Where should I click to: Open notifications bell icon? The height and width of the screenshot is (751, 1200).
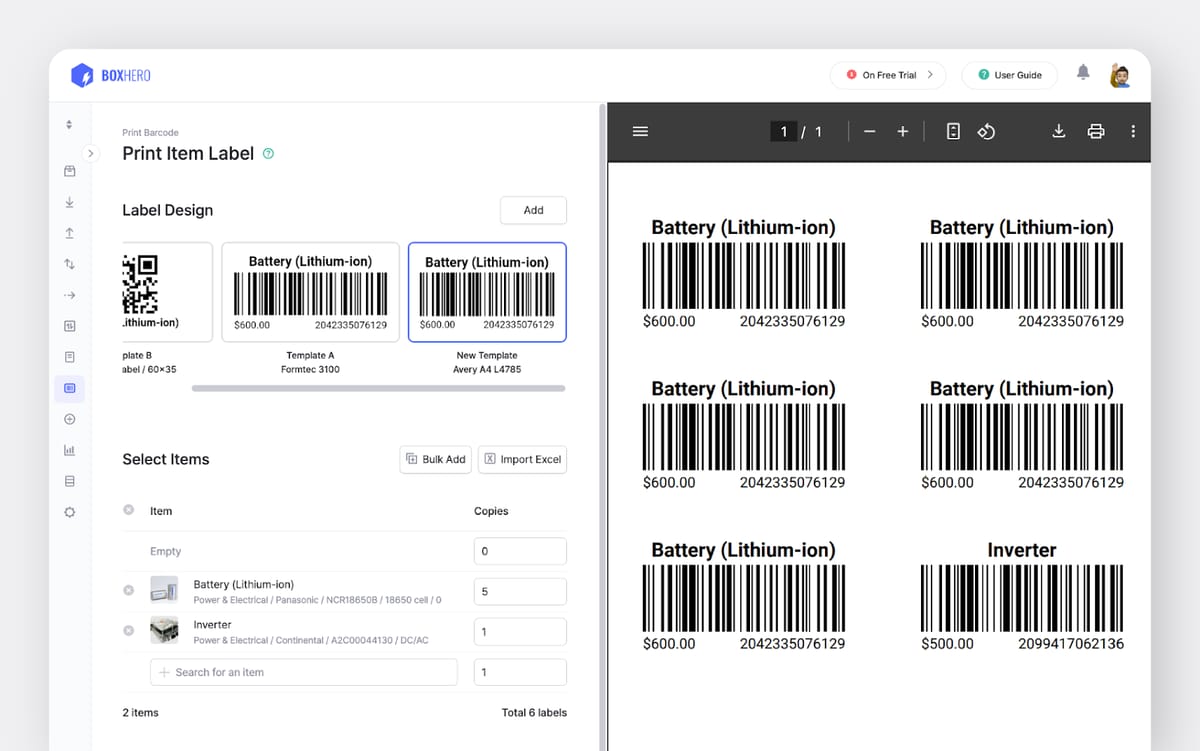point(1083,72)
